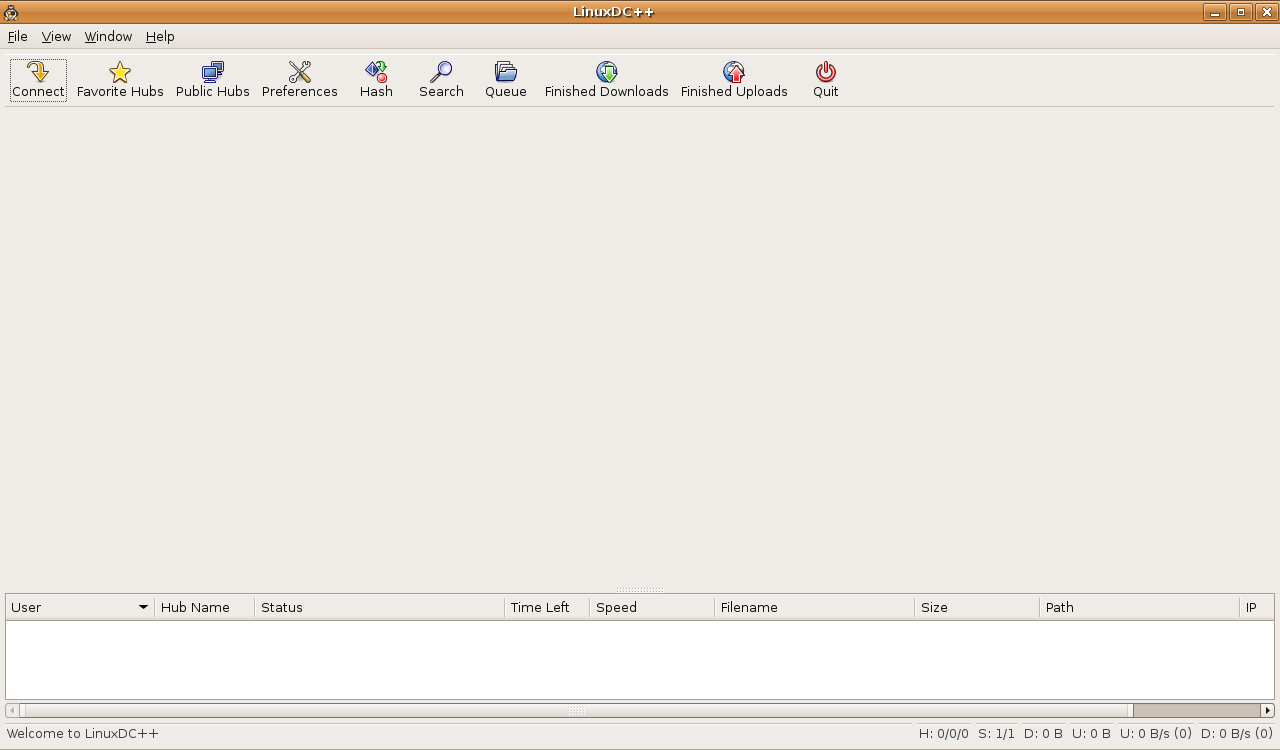This screenshot has height=750, width=1280.
Task: Click 'U: 0 B/s (0)' upload speed status
Action: [1155, 734]
